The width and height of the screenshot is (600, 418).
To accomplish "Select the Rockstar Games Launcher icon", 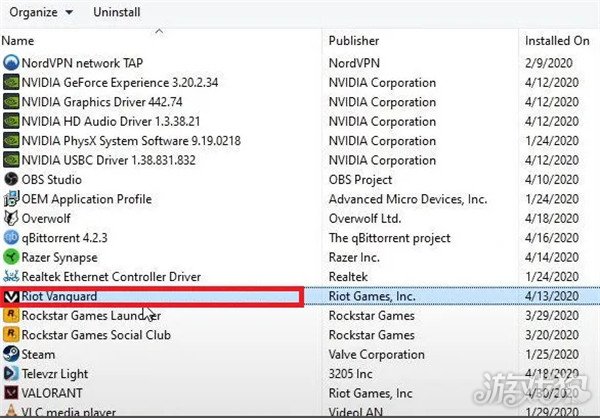I will pos(11,316).
